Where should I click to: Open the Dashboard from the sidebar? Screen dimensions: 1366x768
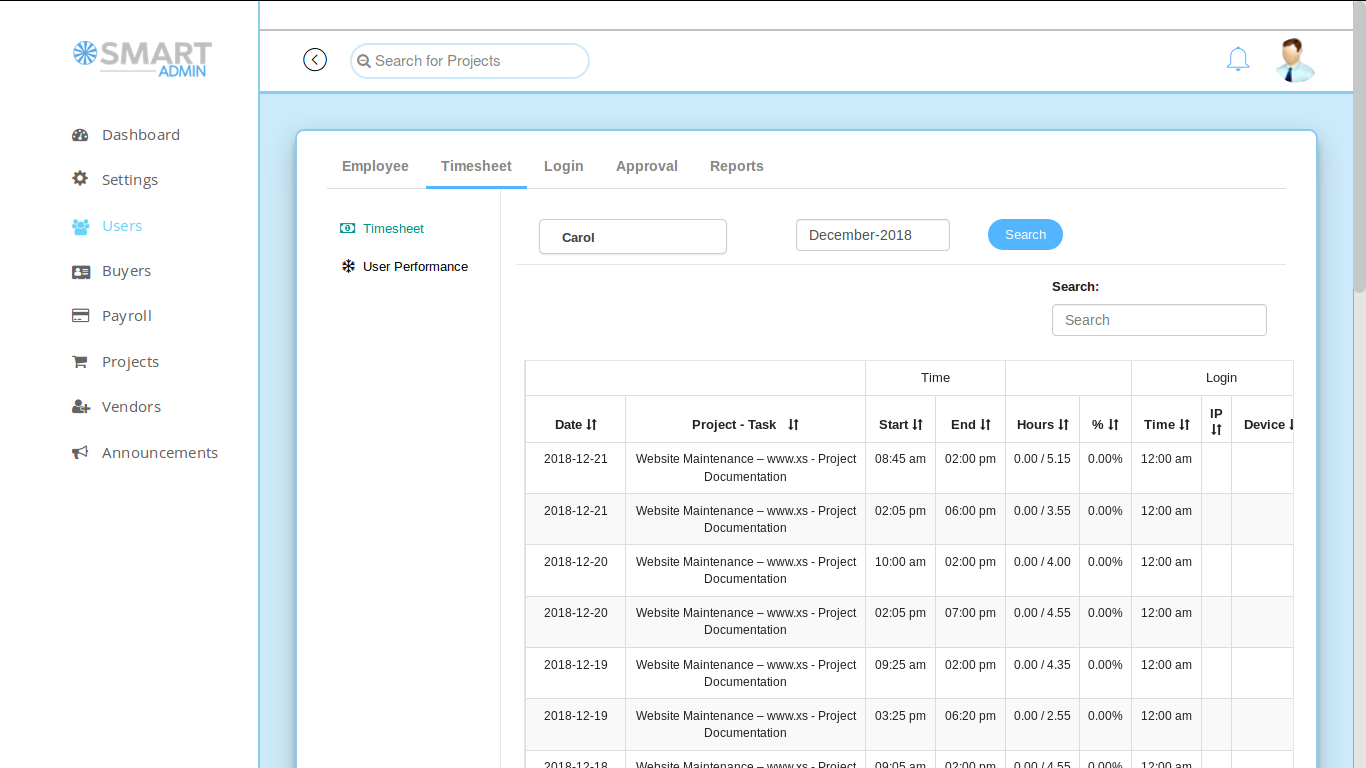pyautogui.click(x=140, y=134)
